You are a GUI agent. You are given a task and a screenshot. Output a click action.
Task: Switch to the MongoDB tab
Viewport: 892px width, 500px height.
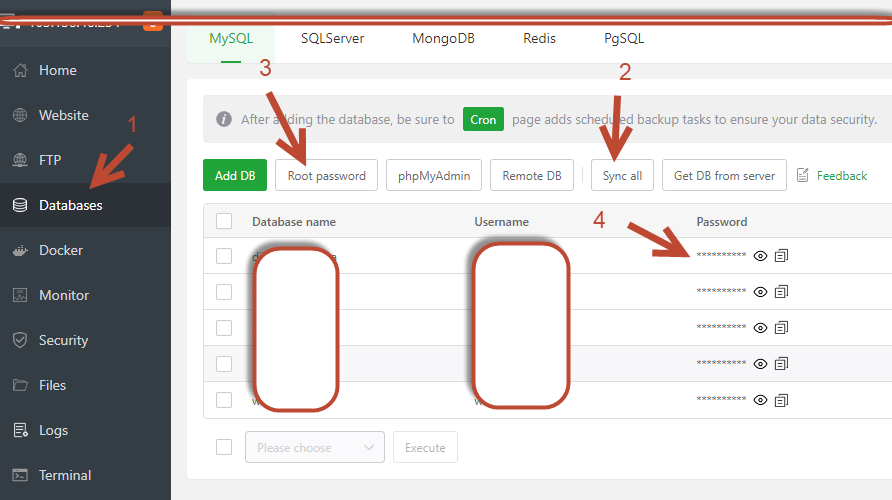point(443,39)
